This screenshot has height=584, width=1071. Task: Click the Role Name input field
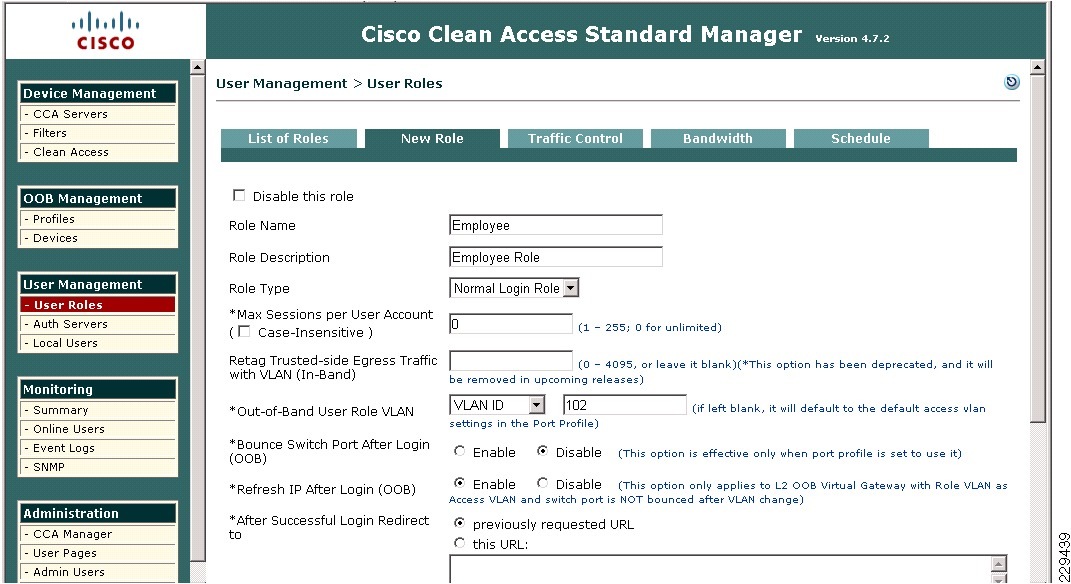[556, 226]
